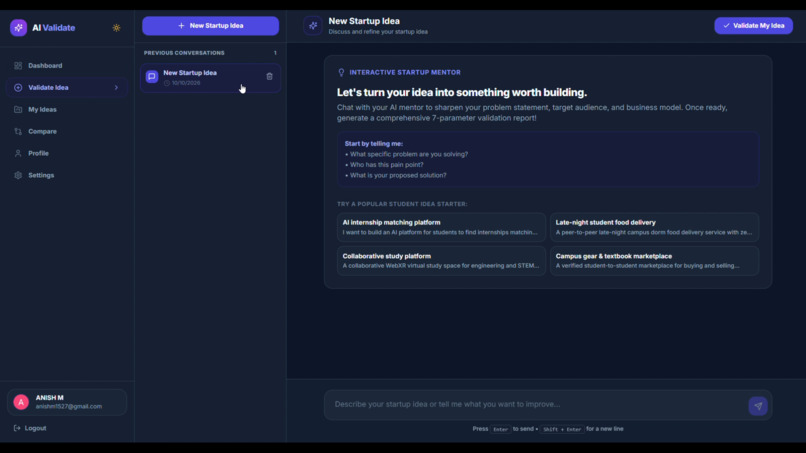Click the Previous Conversations count 1
Viewport: 806px width, 453px height.
click(275, 53)
